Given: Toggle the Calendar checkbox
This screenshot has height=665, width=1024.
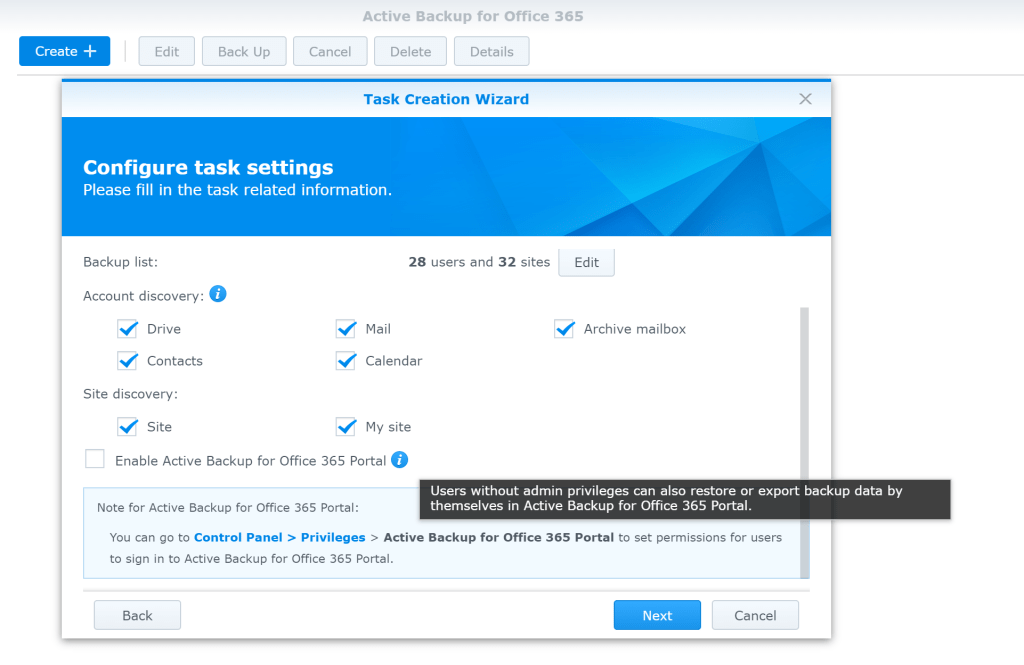Looking at the screenshot, I should [x=346, y=361].
